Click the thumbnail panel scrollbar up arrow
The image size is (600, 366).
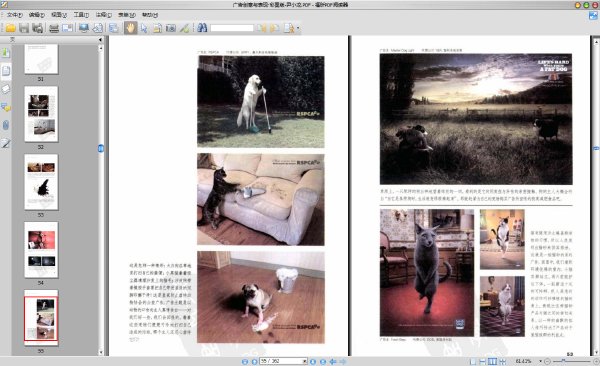101,48
